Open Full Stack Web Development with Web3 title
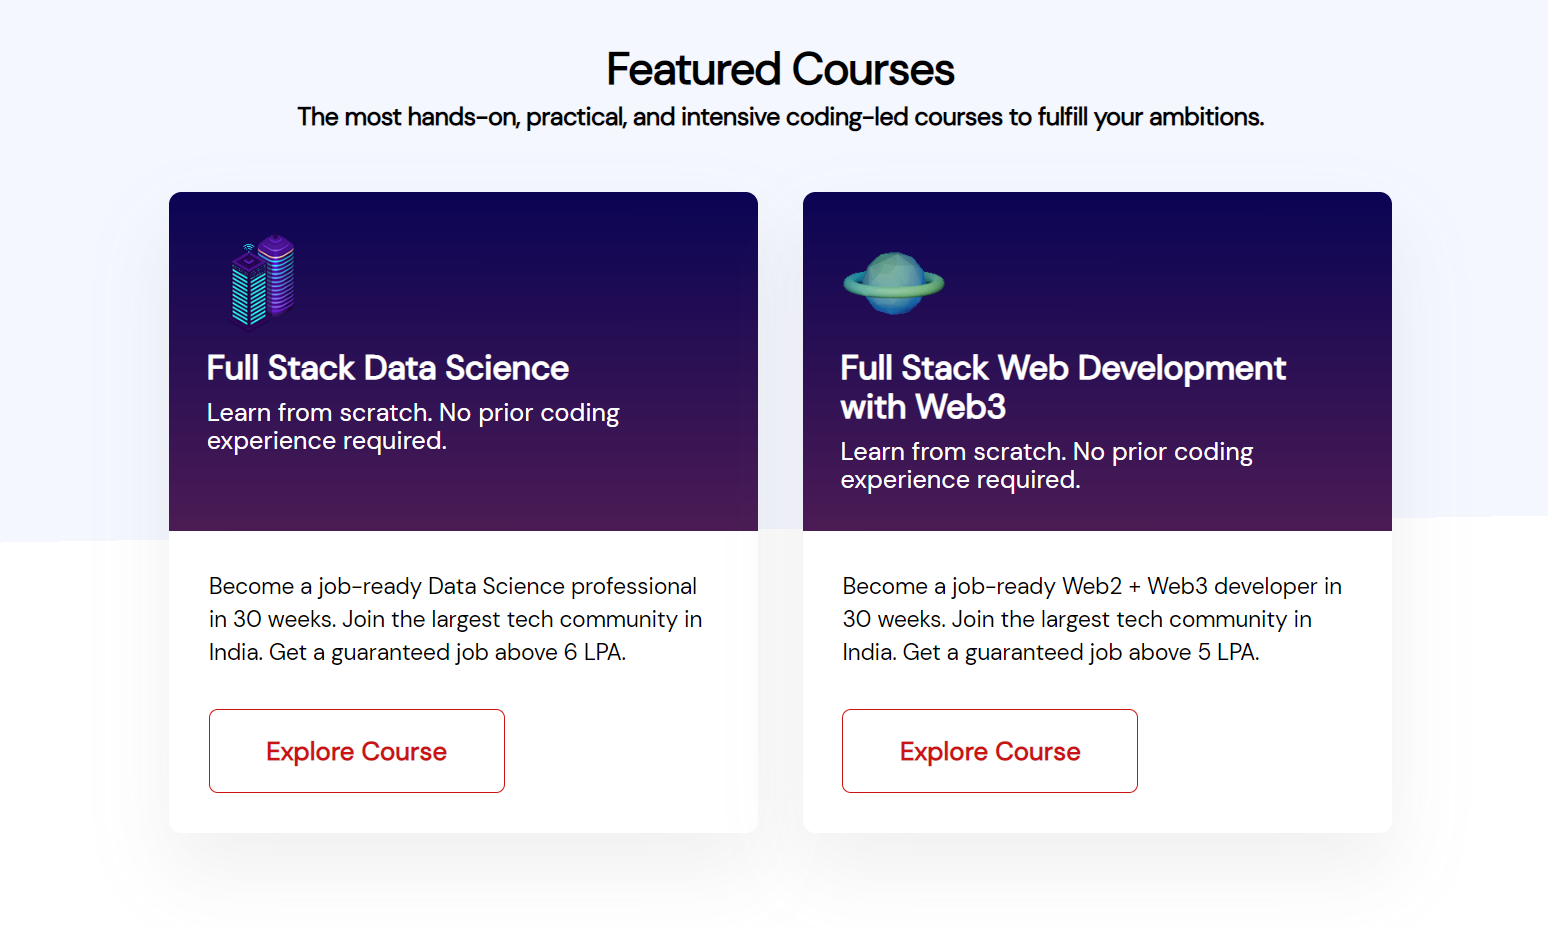 pyautogui.click(x=1062, y=368)
